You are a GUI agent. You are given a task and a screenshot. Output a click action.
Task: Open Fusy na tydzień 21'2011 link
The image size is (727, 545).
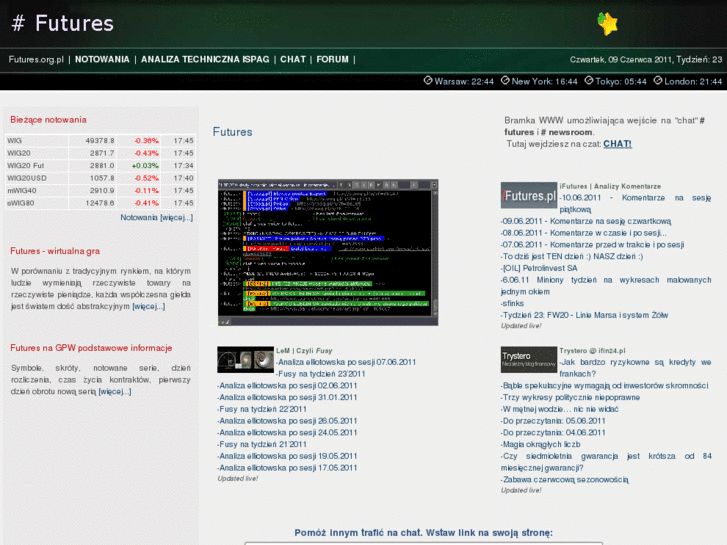tap(262, 444)
